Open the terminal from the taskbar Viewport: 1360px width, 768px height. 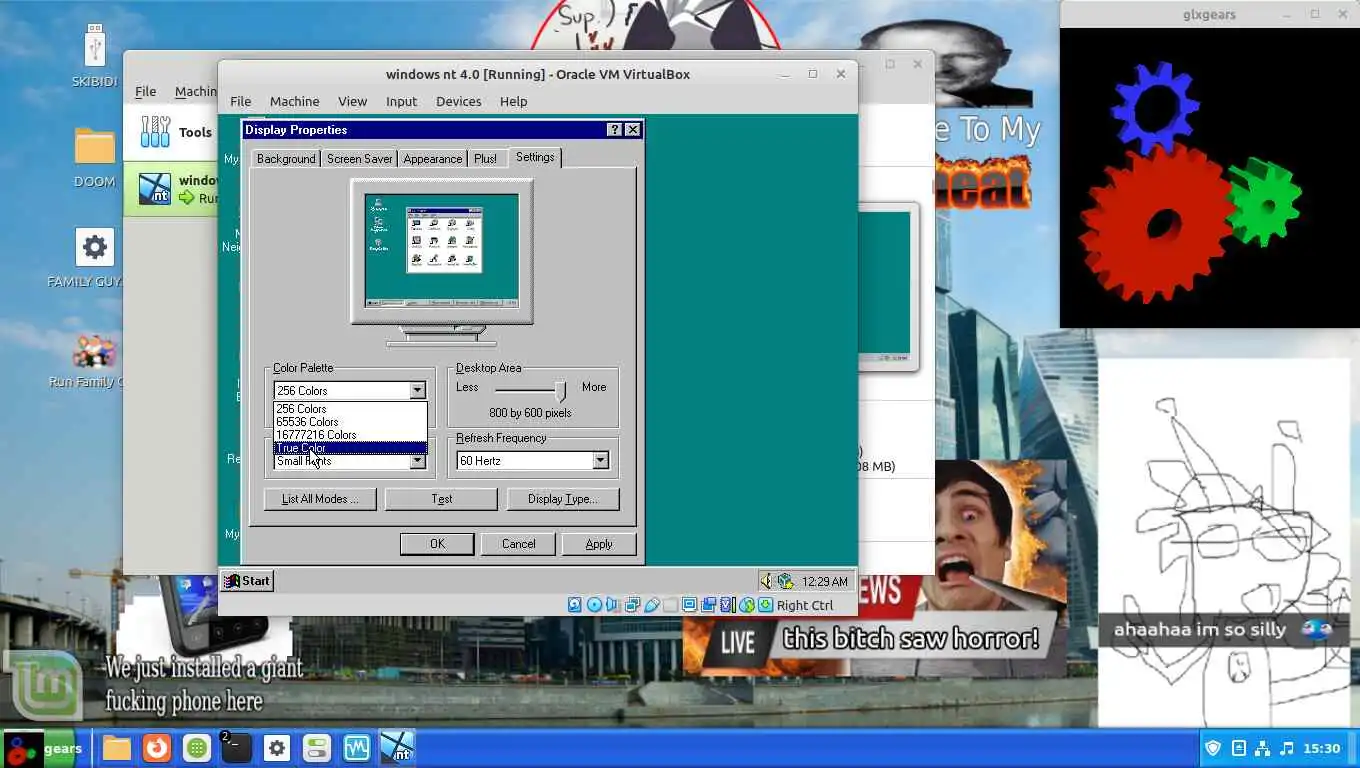(236, 748)
